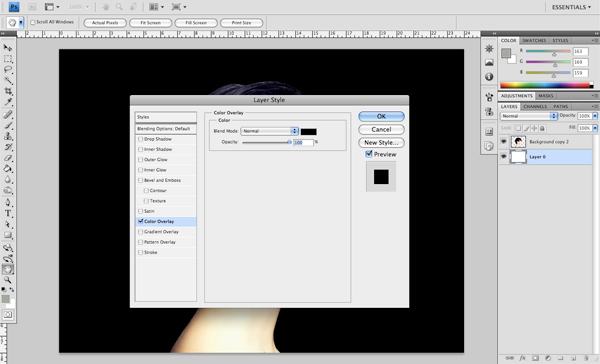Open the ESSENTIALS workspace dropdown
Viewport: 600px width, 364px height.
click(571, 7)
